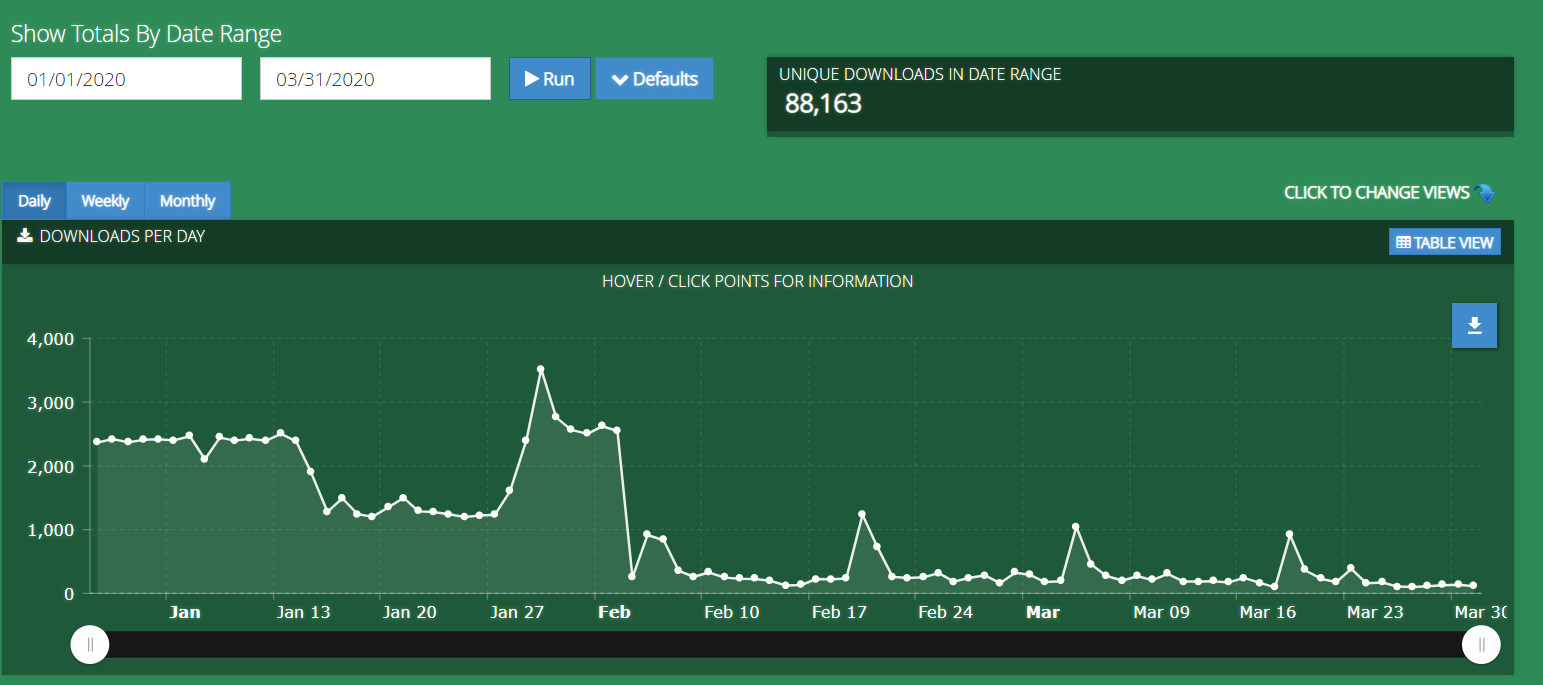
Task: Click the Feb 24 x-axis label
Action: pos(946,612)
